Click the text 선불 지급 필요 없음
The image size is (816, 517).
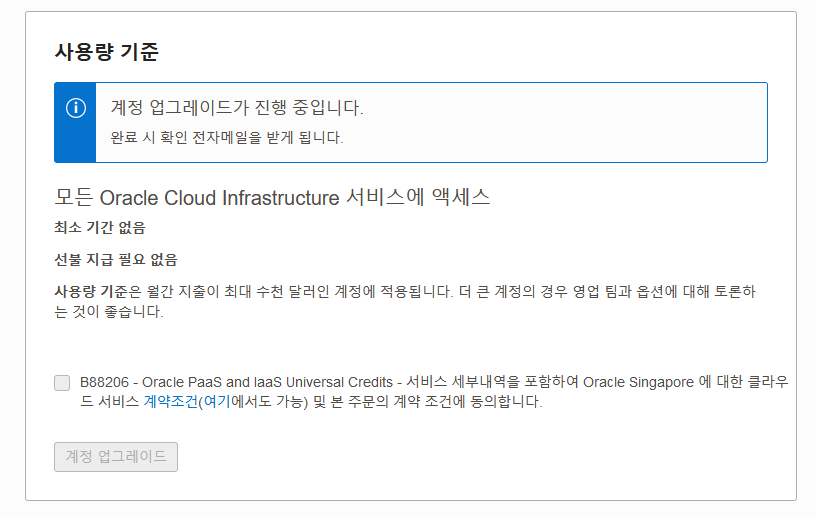click(116, 259)
